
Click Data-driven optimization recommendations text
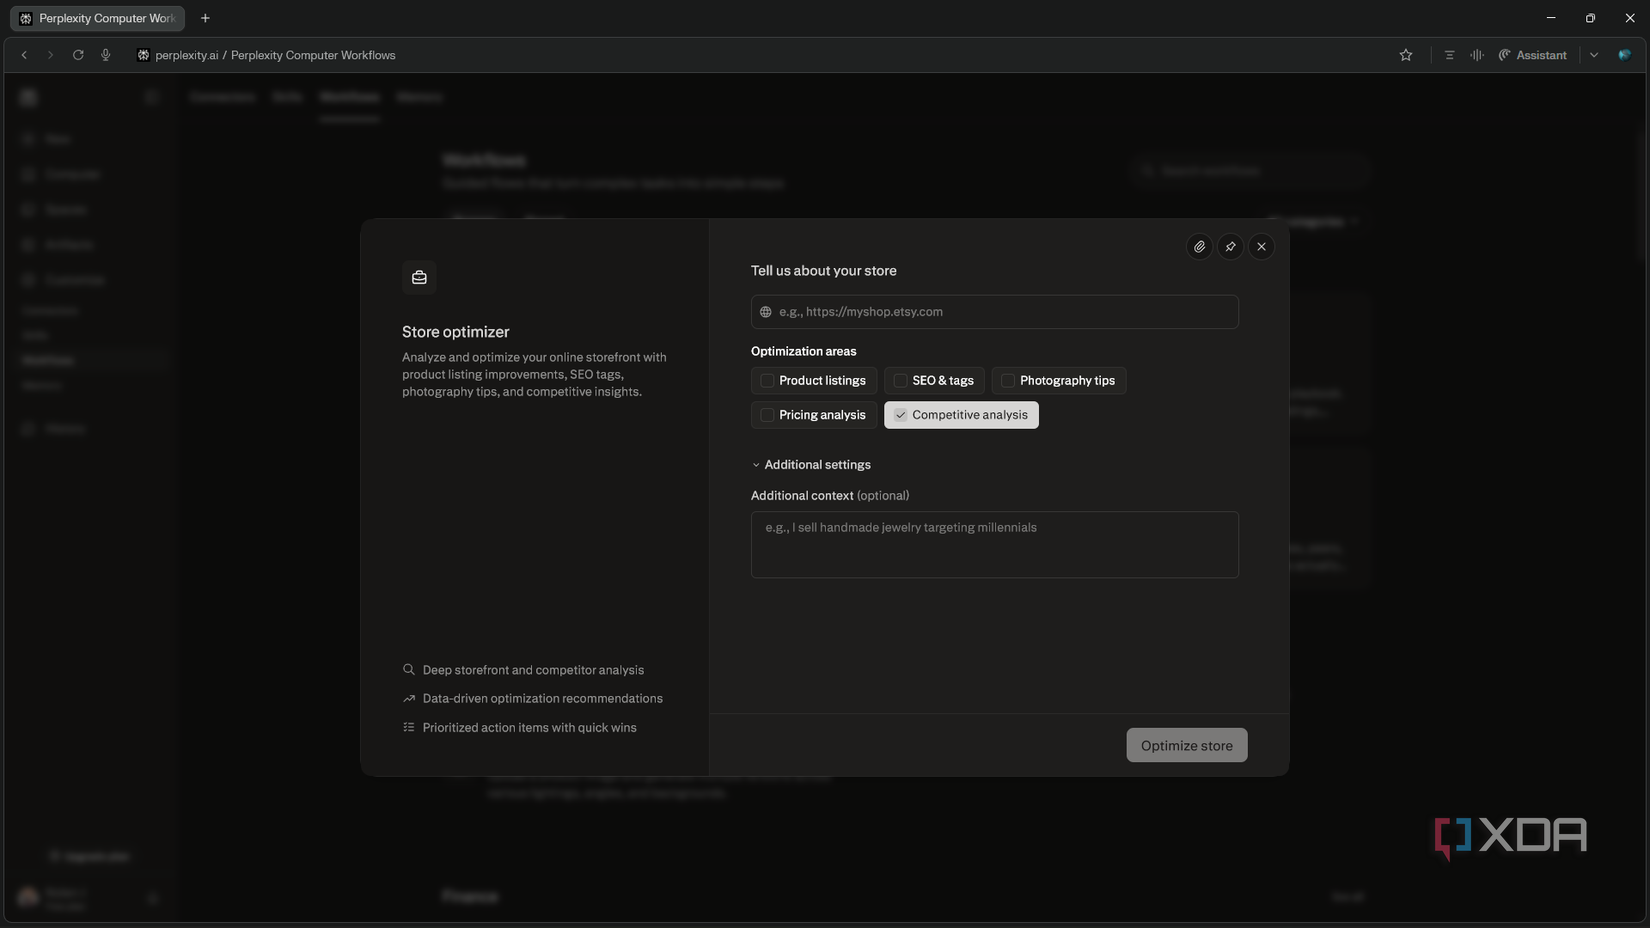(542, 698)
